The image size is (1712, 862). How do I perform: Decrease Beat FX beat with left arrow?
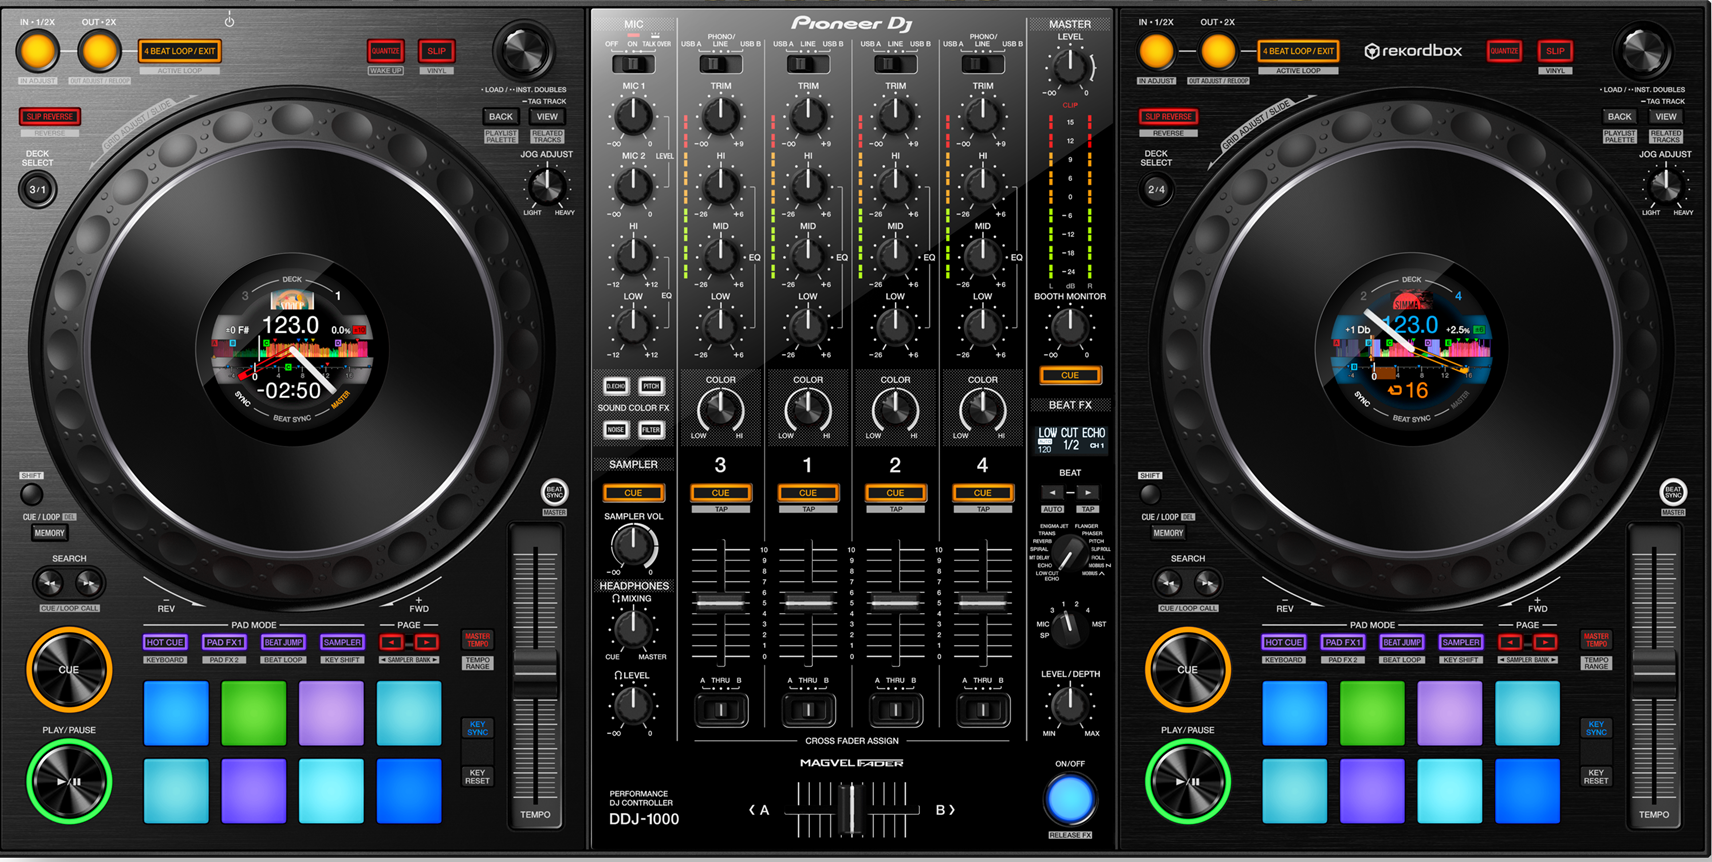[1052, 492]
